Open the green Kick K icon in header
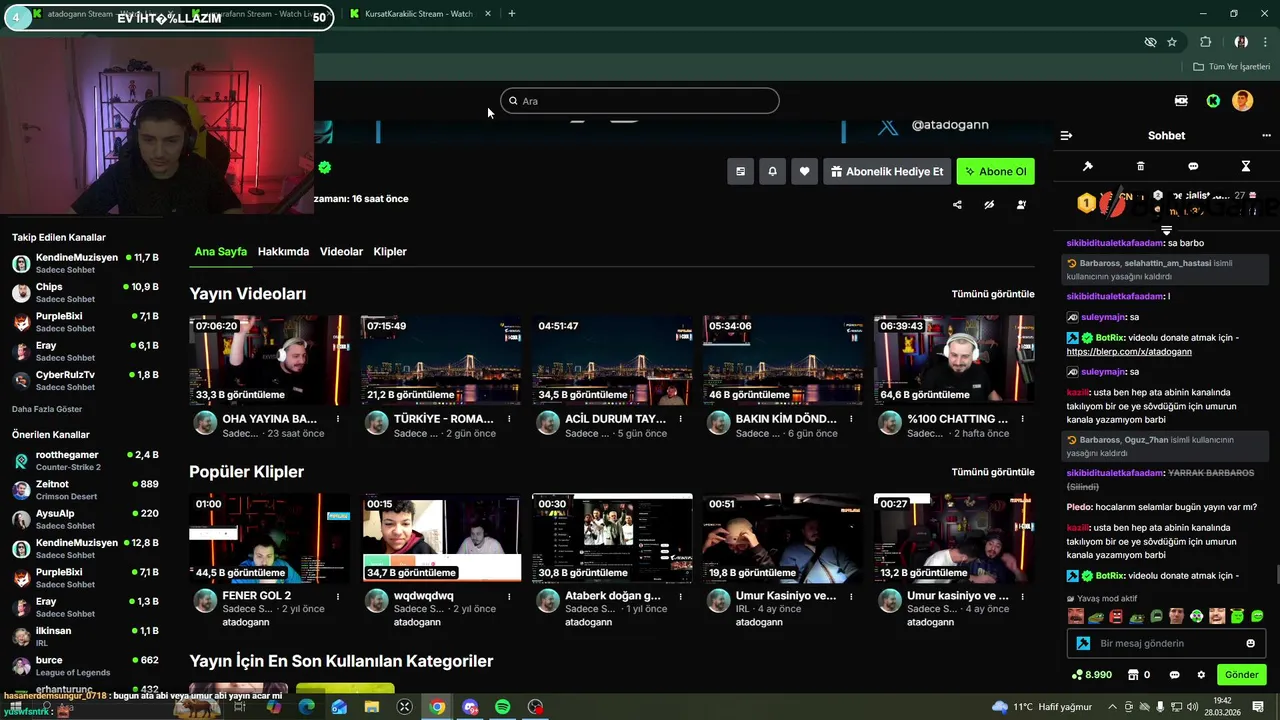This screenshot has height=720, width=1280. [x=1213, y=101]
